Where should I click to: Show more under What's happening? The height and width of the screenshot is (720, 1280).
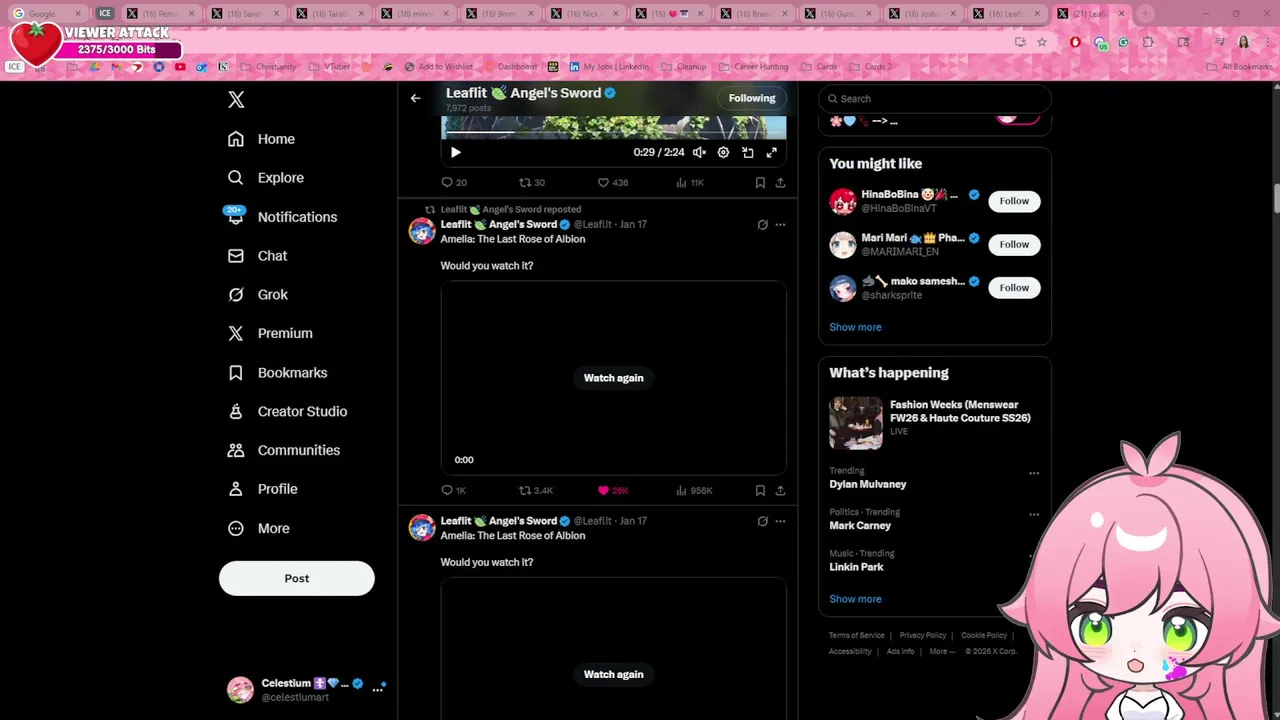[855, 599]
